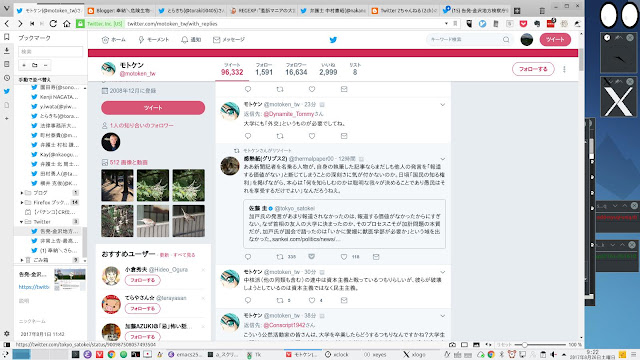This screenshot has height=360, width=640.
Task: Retweet the tweet with 335 retweets
Action: 280,257
